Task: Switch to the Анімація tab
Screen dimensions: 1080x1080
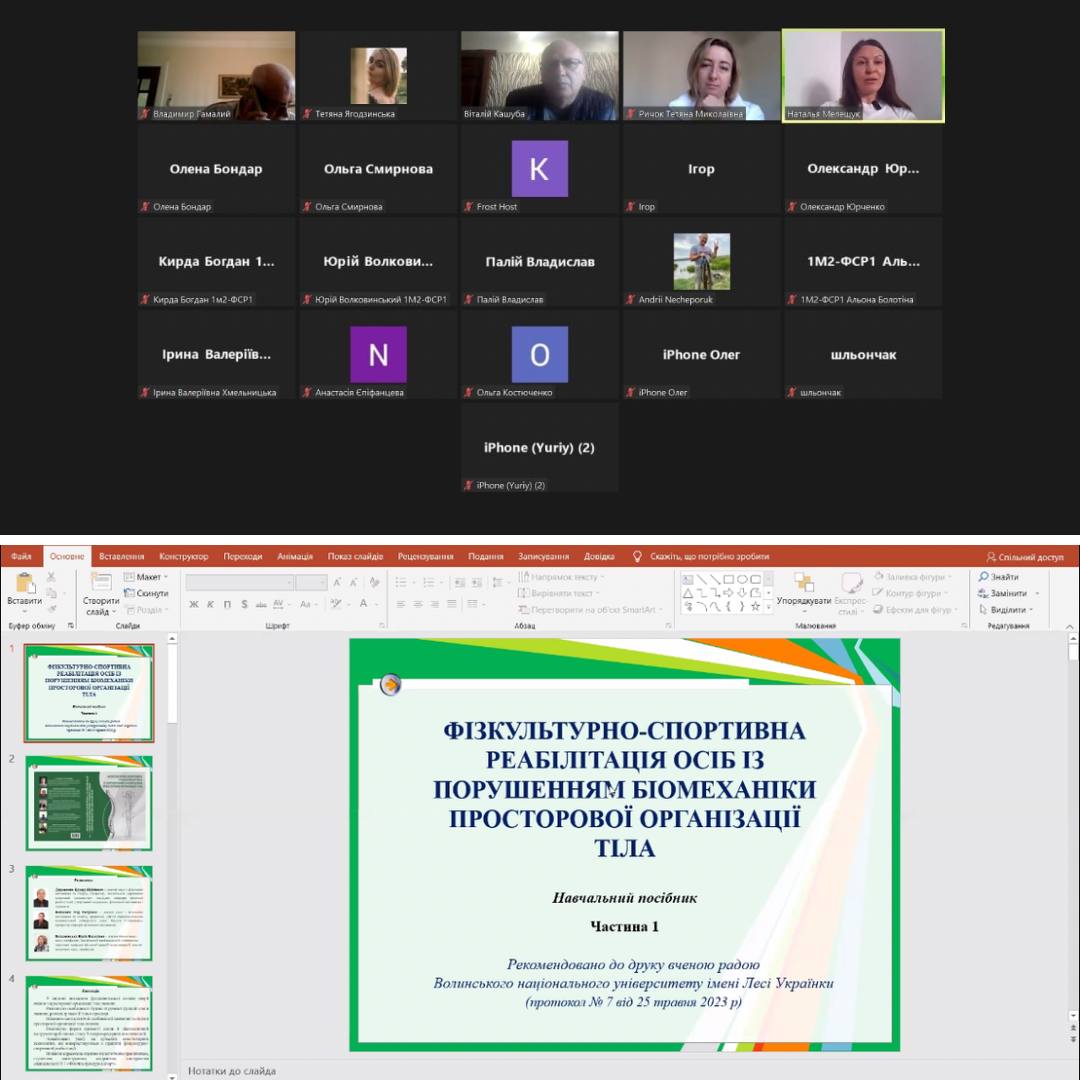Action: point(295,557)
